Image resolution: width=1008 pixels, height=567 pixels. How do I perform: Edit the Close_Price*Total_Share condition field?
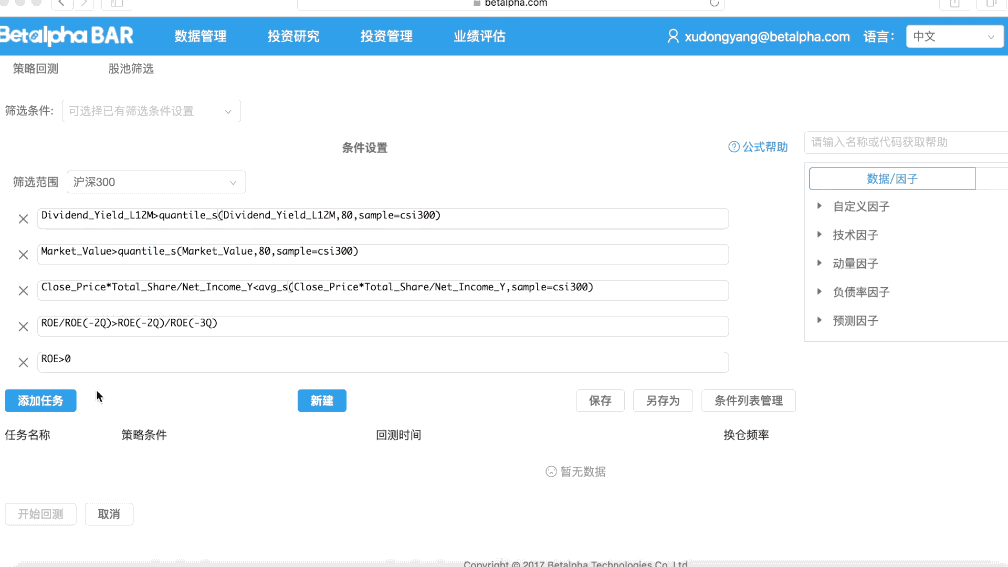(x=382, y=291)
